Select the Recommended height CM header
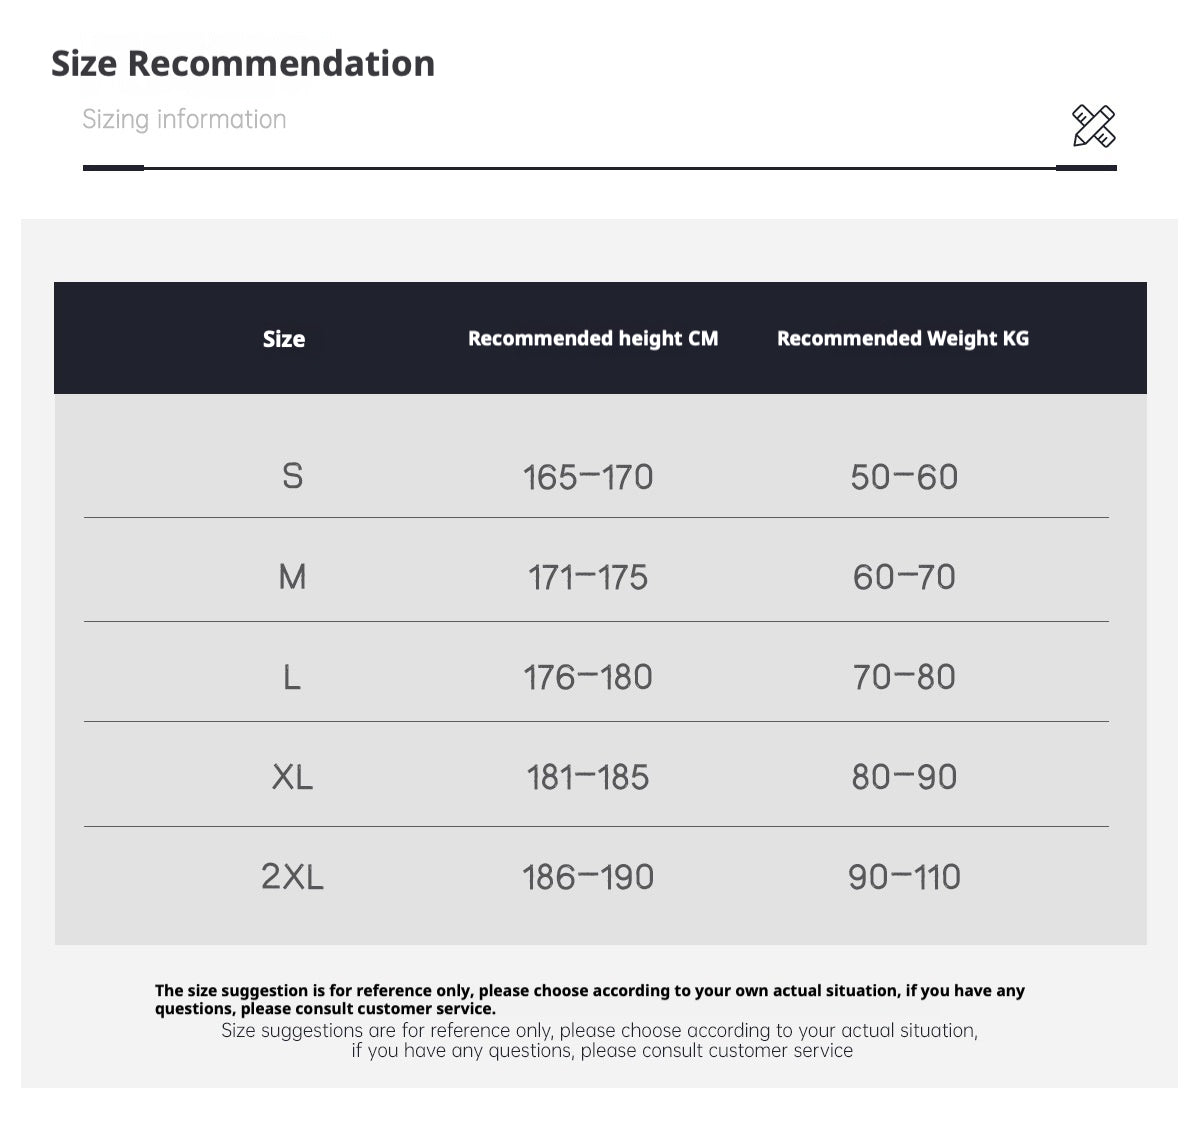This screenshot has height=1139, width=1200. coord(593,339)
